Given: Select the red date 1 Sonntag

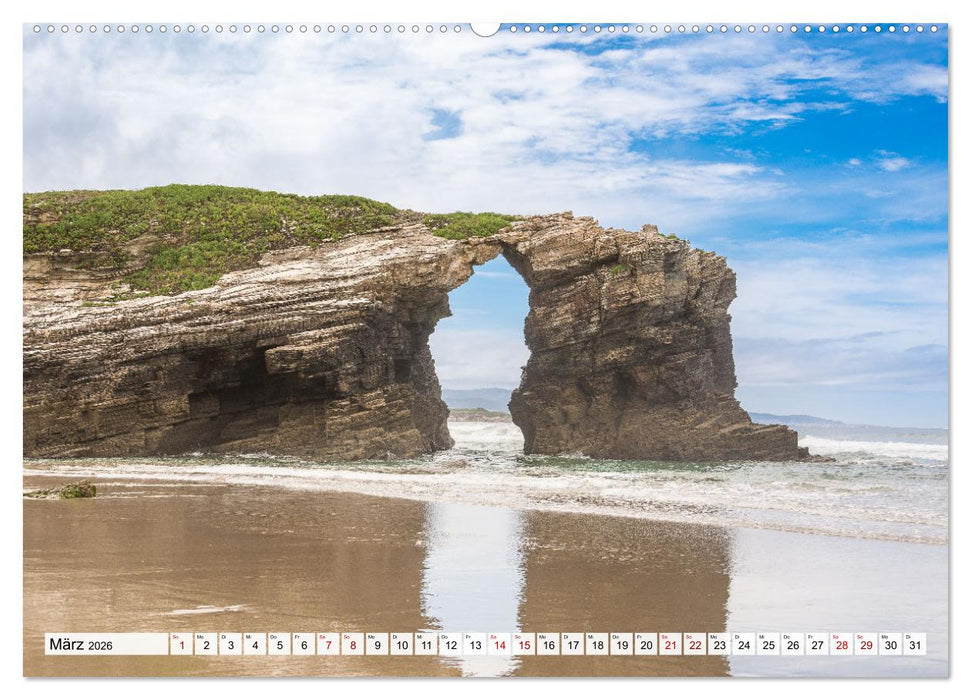Looking at the screenshot, I should [x=182, y=644].
